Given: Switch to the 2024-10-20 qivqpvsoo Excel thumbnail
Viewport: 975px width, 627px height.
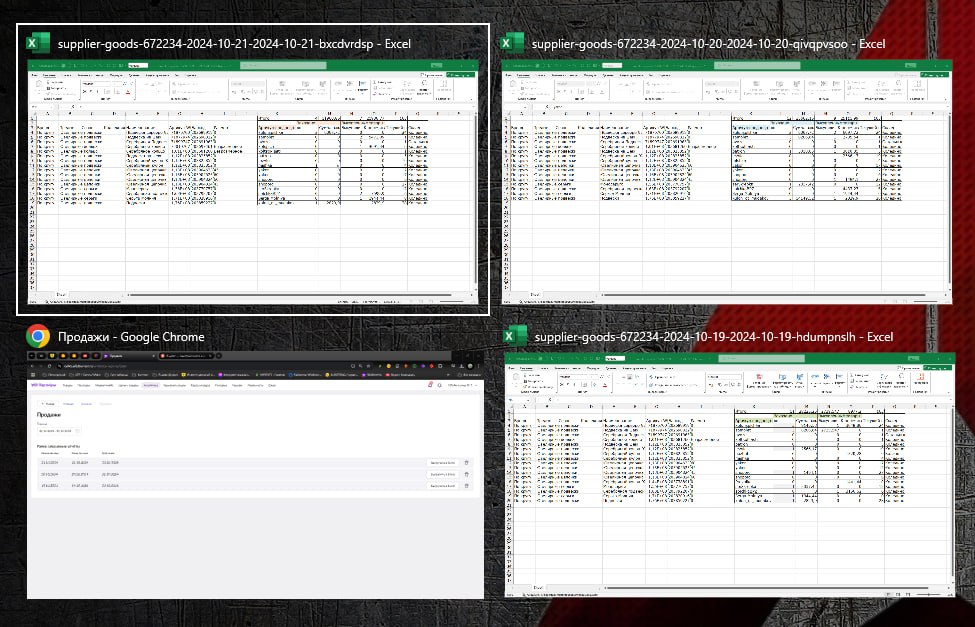Looking at the screenshot, I should coord(727,182).
